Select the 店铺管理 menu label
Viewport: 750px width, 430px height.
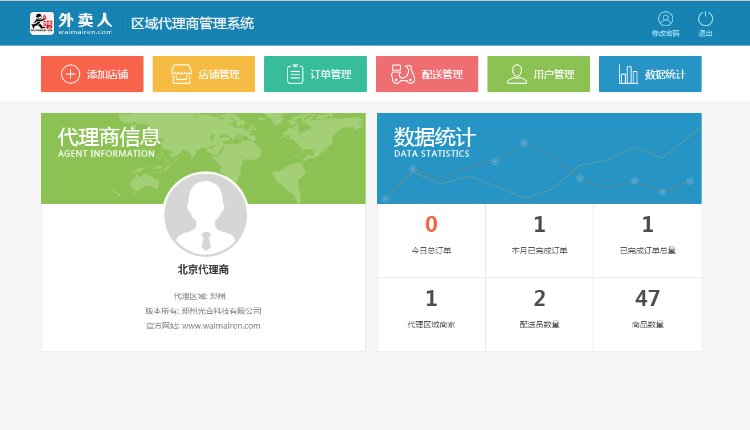219,74
